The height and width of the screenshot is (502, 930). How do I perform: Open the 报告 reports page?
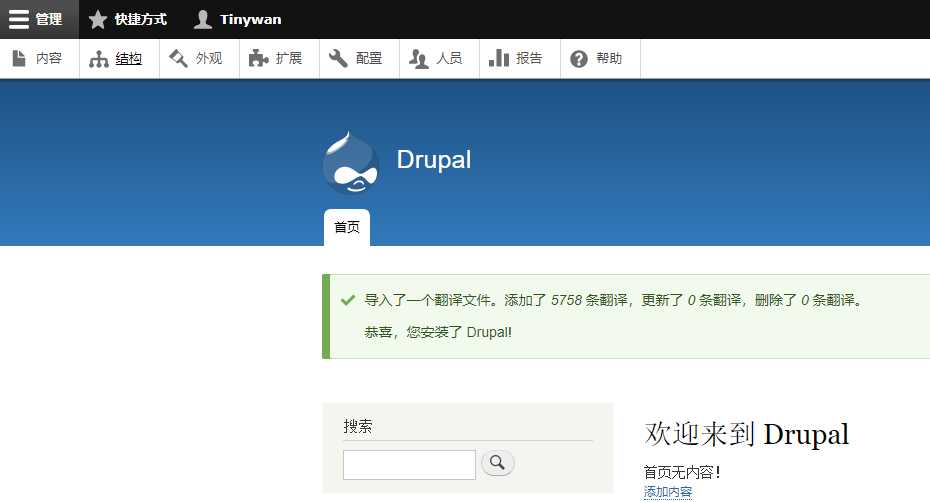coord(520,58)
